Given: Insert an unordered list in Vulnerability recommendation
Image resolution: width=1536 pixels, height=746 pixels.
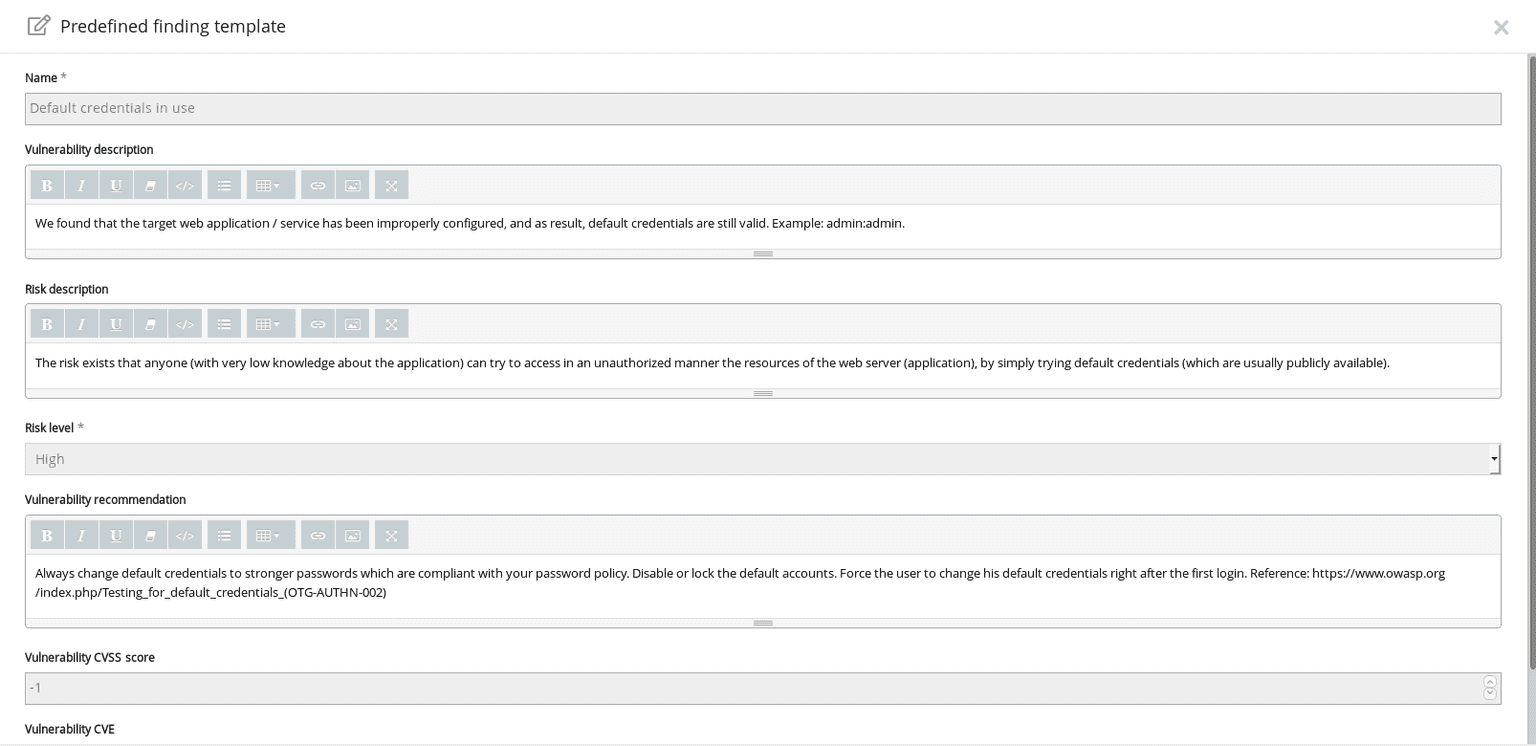Looking at the screenshot, I should (x=224, y=534).
